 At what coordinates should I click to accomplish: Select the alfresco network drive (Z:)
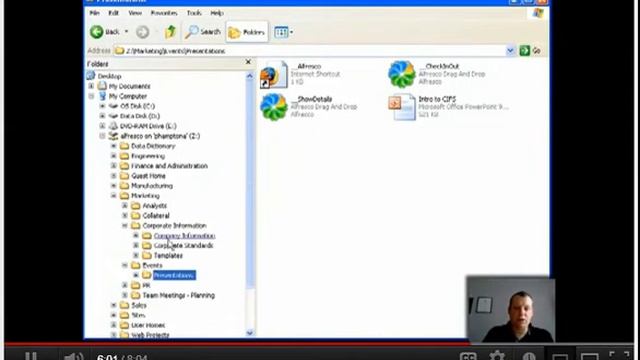pos(160,136)
